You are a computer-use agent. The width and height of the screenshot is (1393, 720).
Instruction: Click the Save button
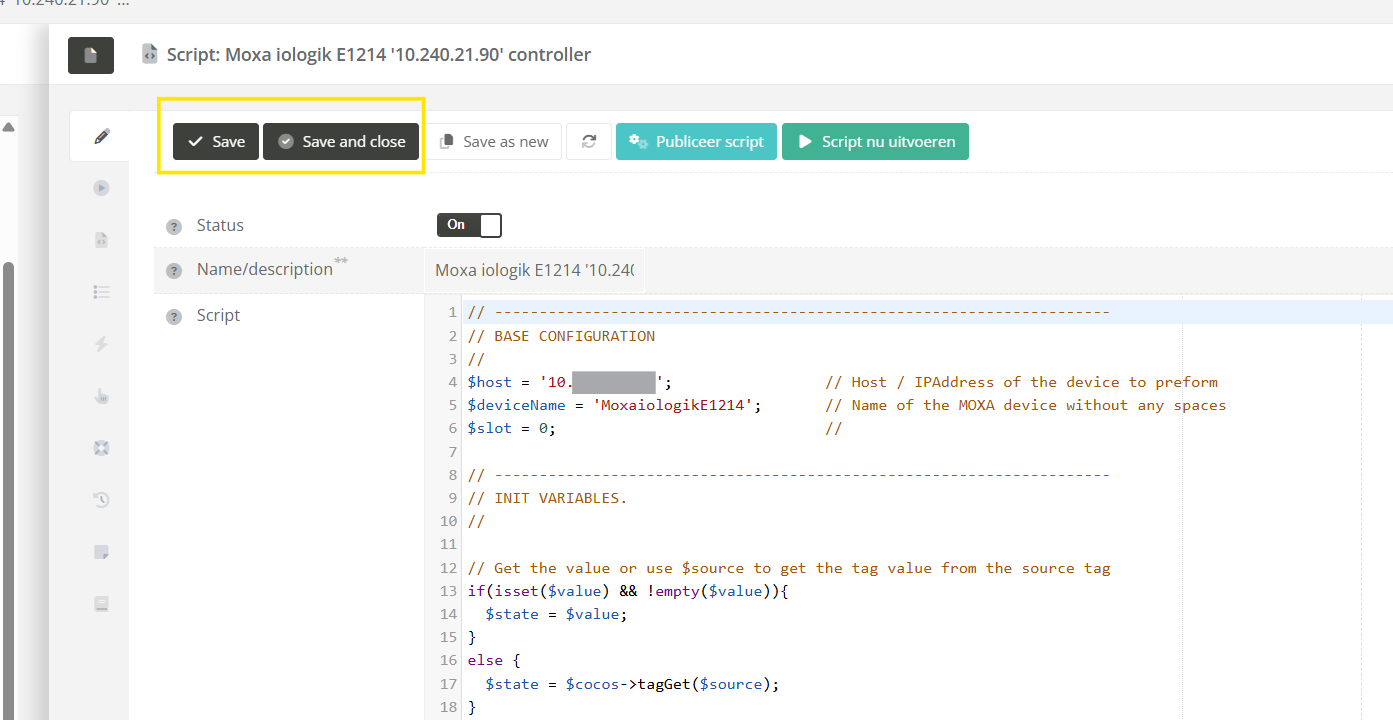216,142
